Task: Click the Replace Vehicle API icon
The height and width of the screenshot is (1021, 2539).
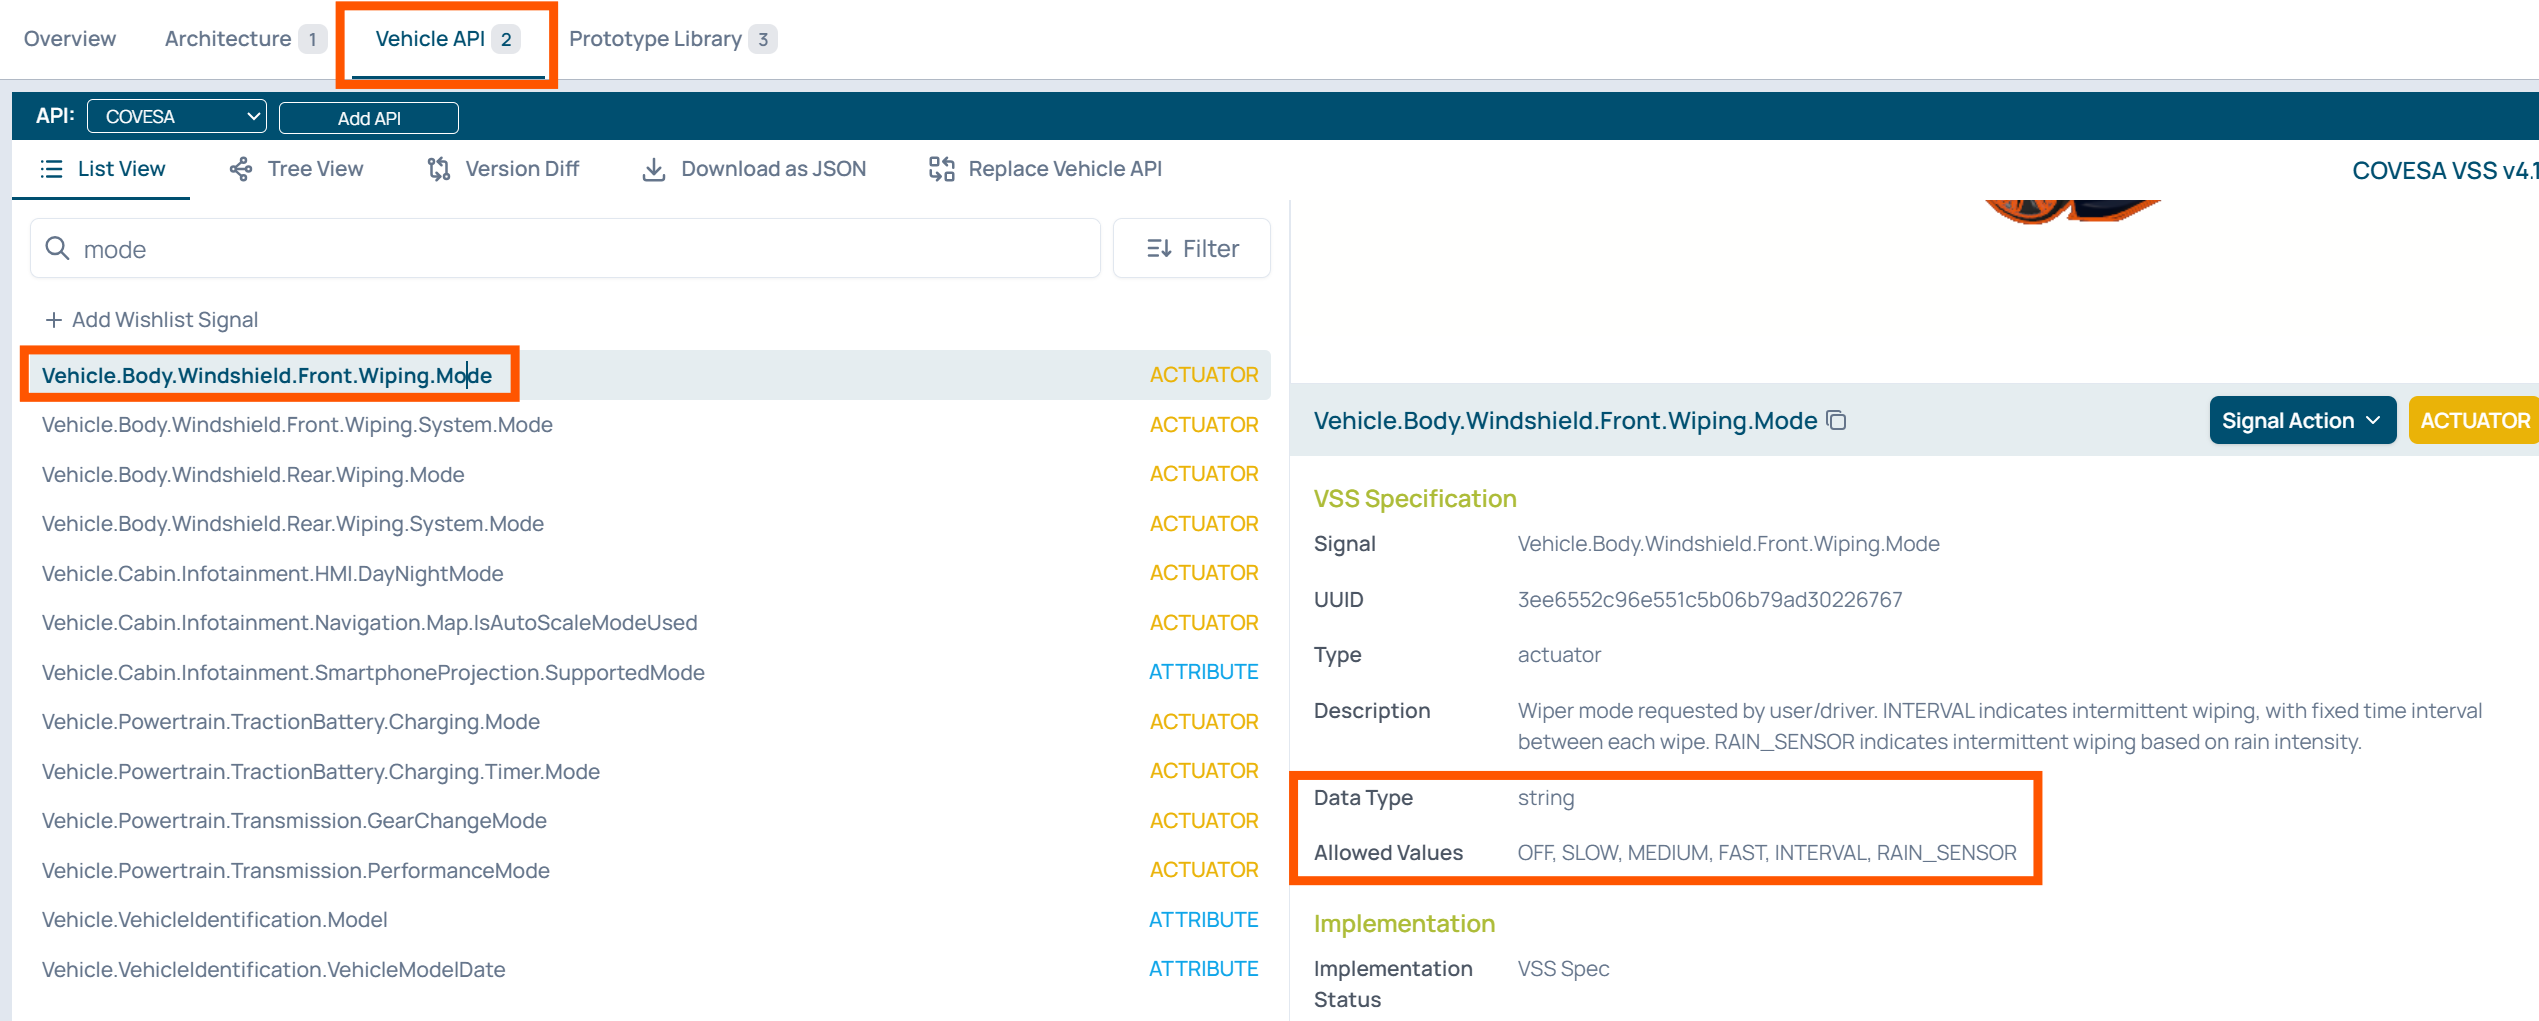Action: tap(941, 169)
